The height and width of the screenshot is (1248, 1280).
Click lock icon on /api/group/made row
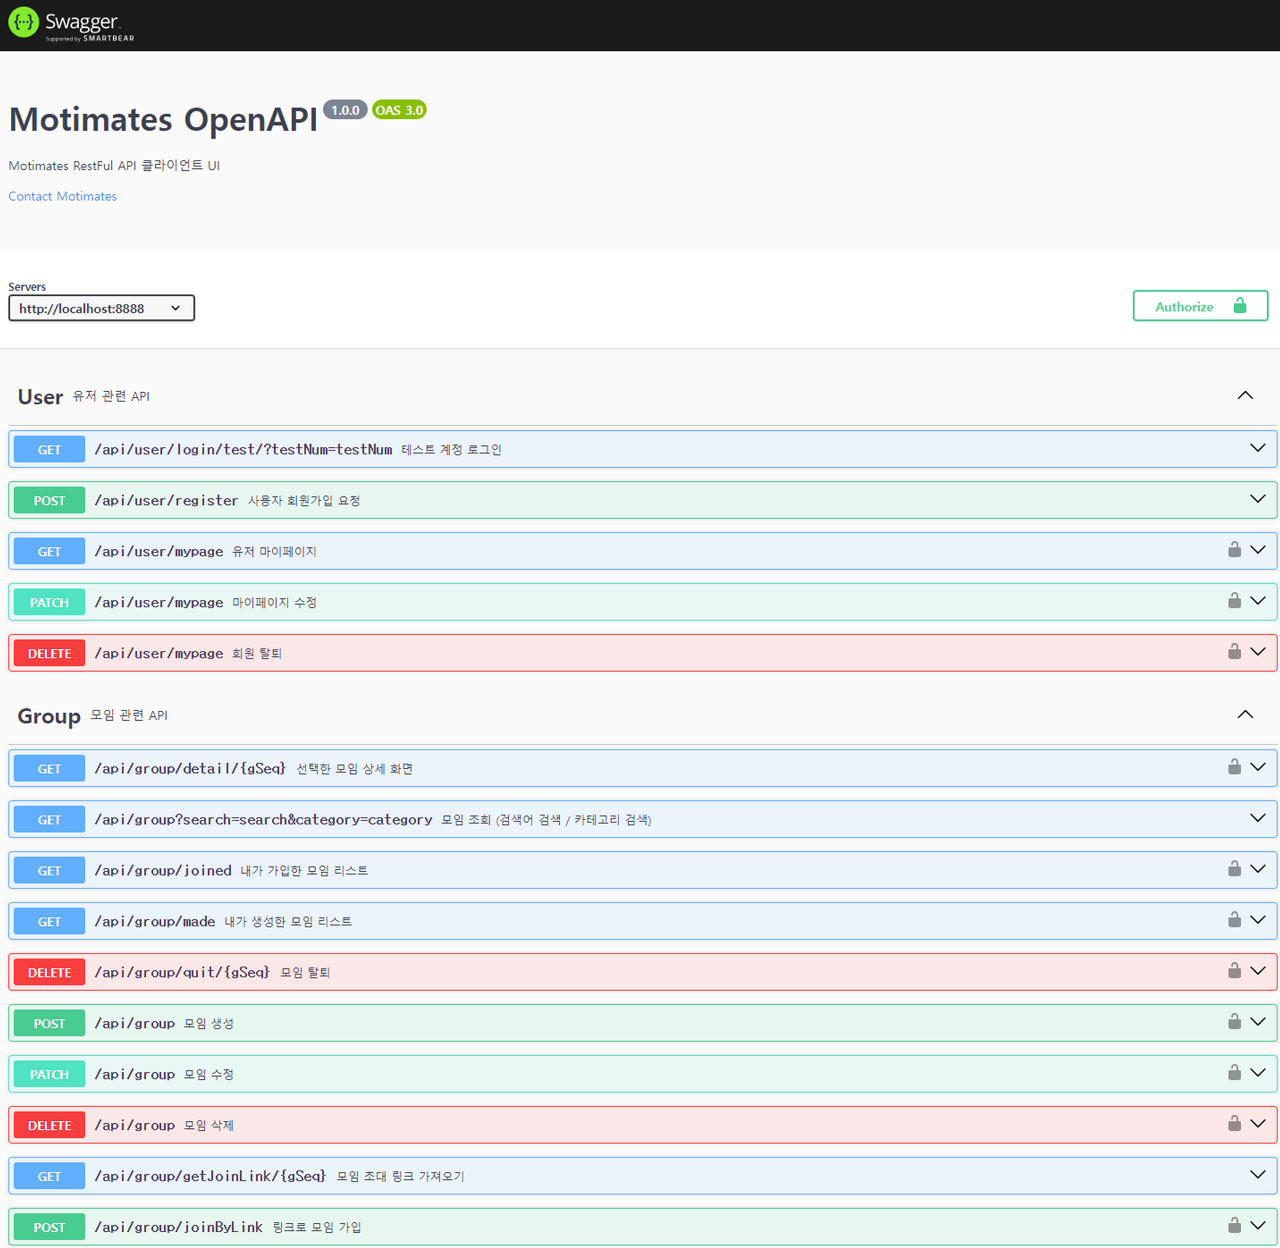tap(1234, 920)
